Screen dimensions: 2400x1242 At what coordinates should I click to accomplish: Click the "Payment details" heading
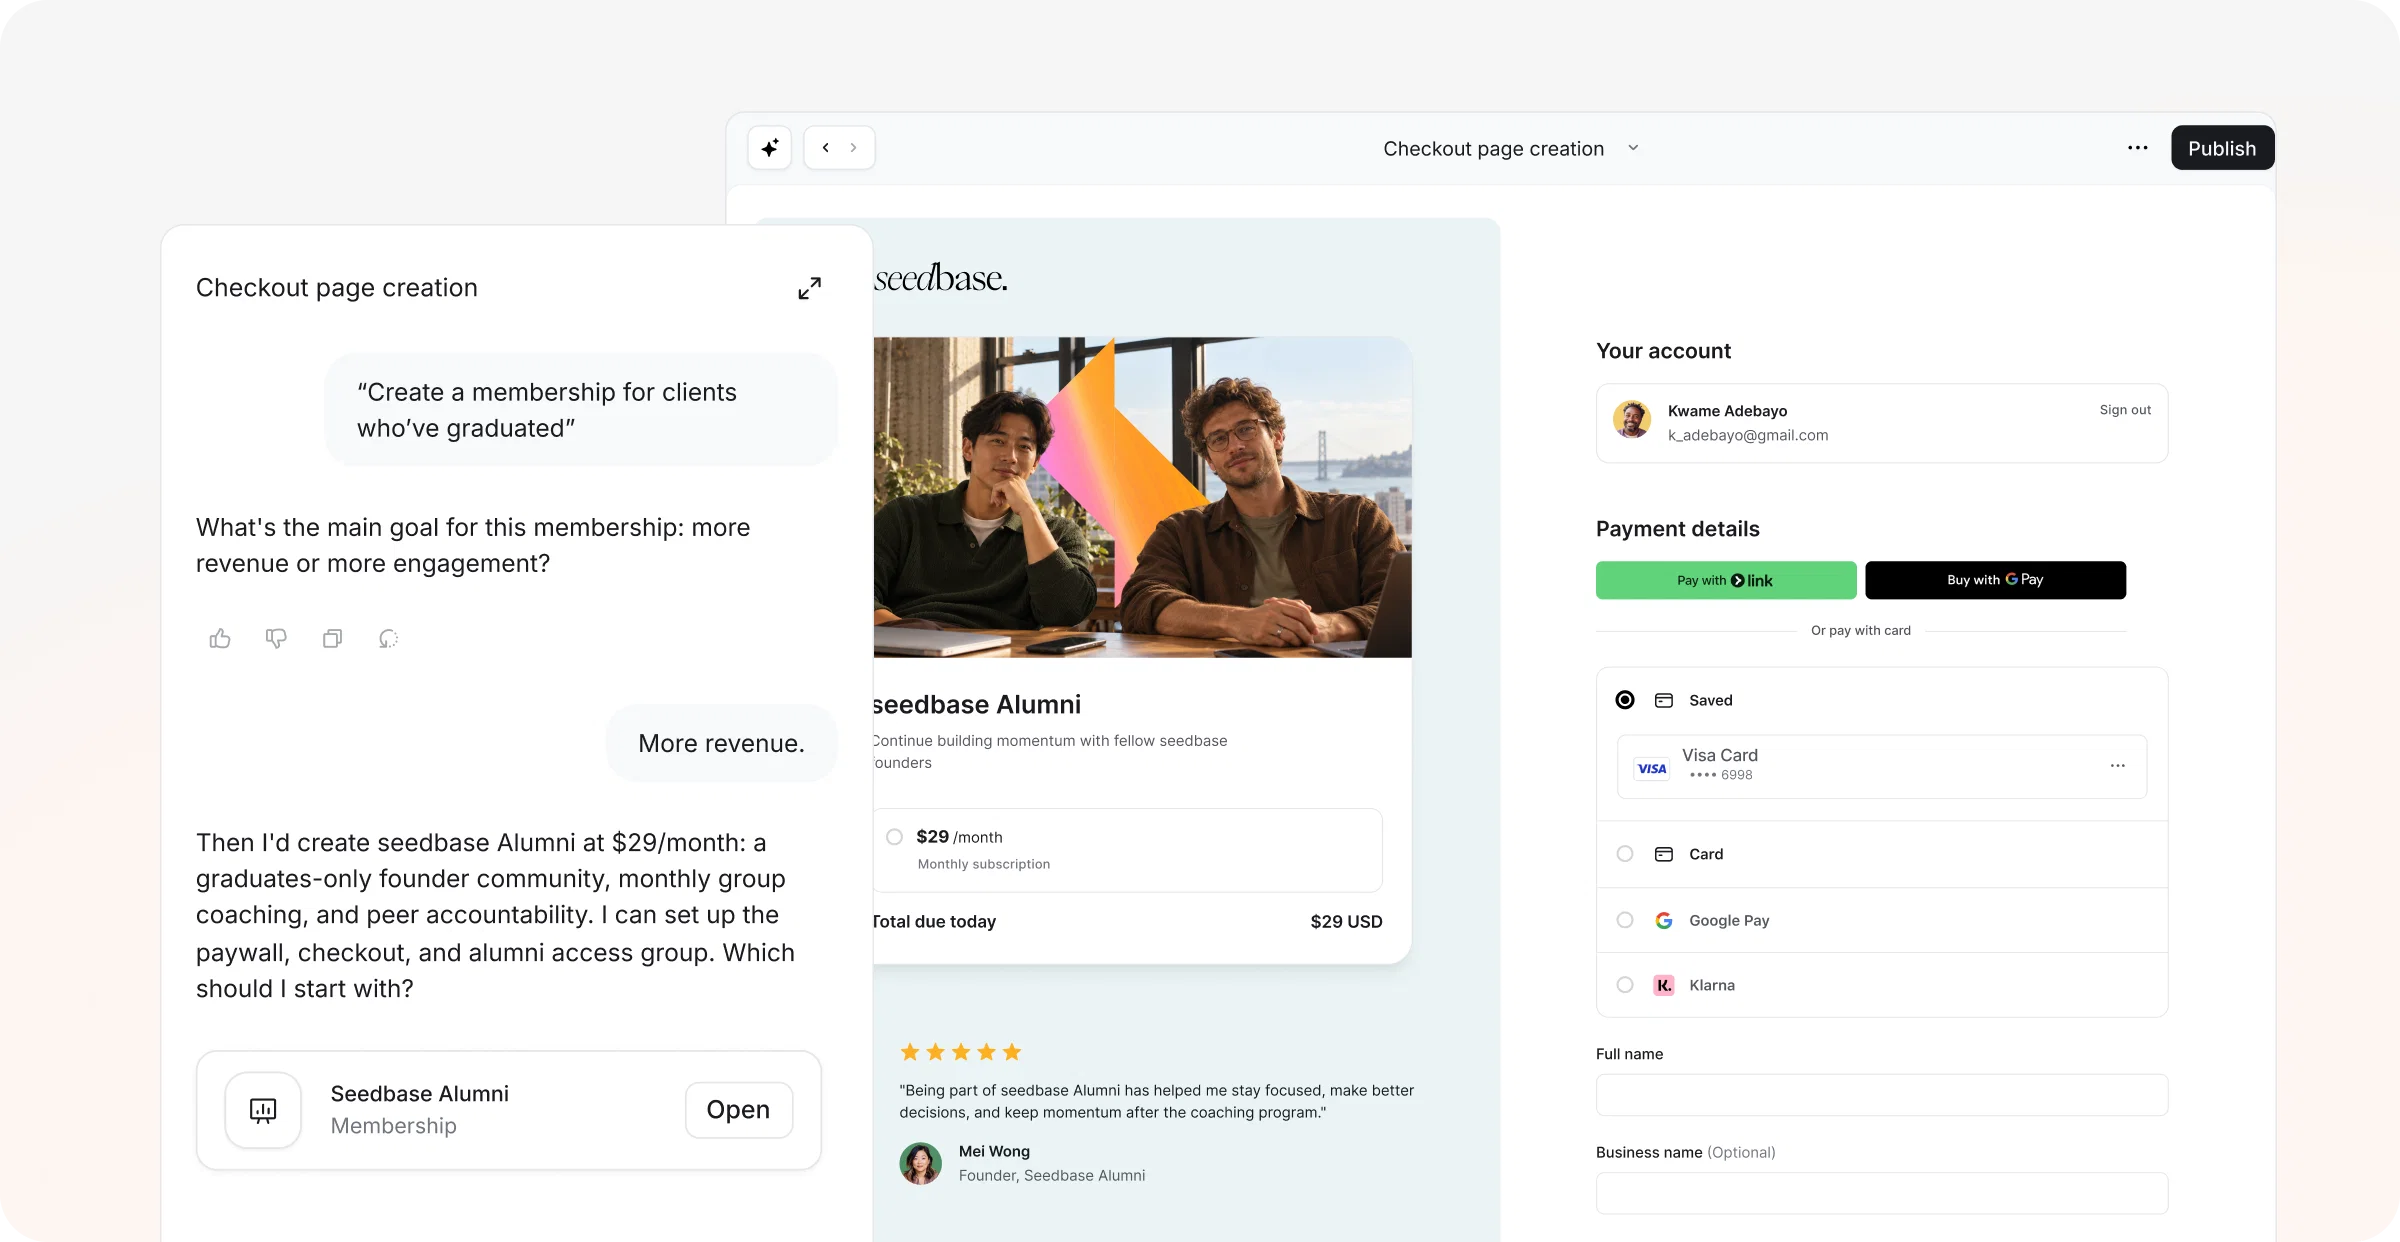pyautogui.click(x=1678, y=529)
